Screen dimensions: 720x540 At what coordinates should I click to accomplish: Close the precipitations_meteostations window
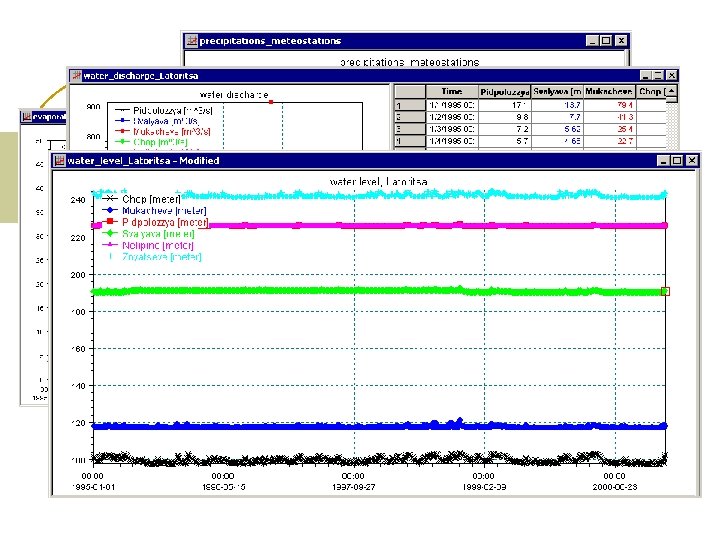(621, 41)
